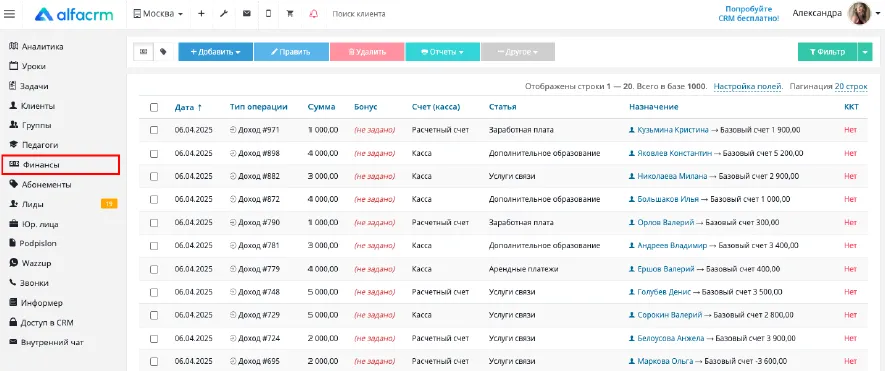885x371 pixels.
Task: Open client Голубев Денис link
Action: tap(664, 292)
